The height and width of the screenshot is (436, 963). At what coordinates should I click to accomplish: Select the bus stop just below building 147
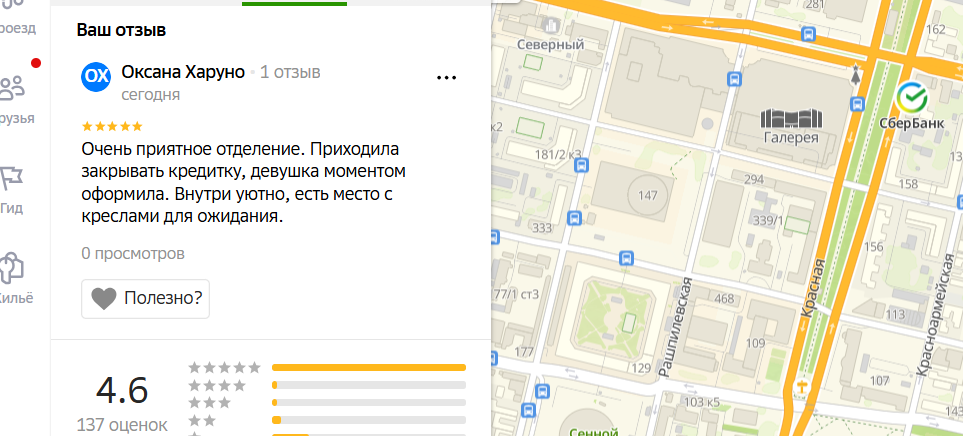pyautogui.click(x=626, y=258)
